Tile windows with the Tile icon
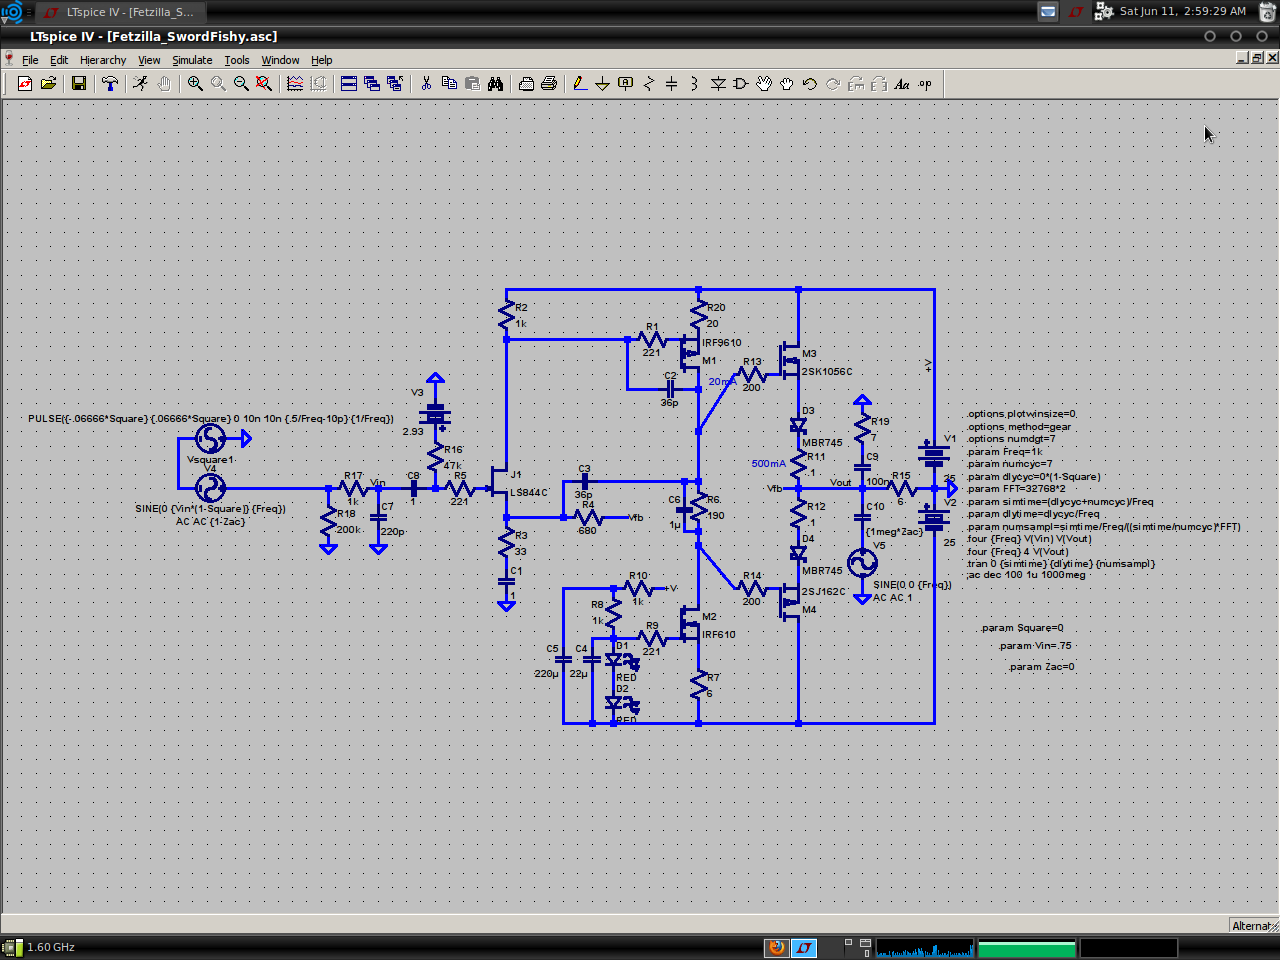The width and height of the screenshot is (1280, 960). (x=349, y=84)
